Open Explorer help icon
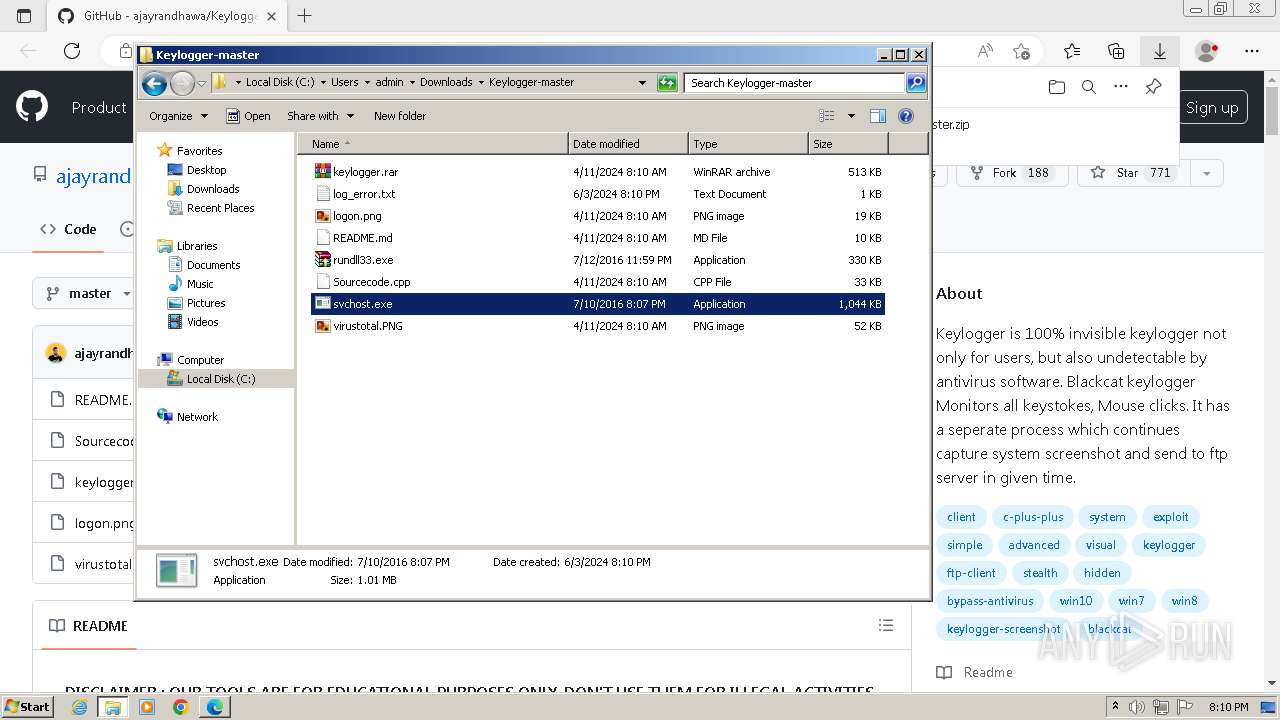 [x=906, y=116]
